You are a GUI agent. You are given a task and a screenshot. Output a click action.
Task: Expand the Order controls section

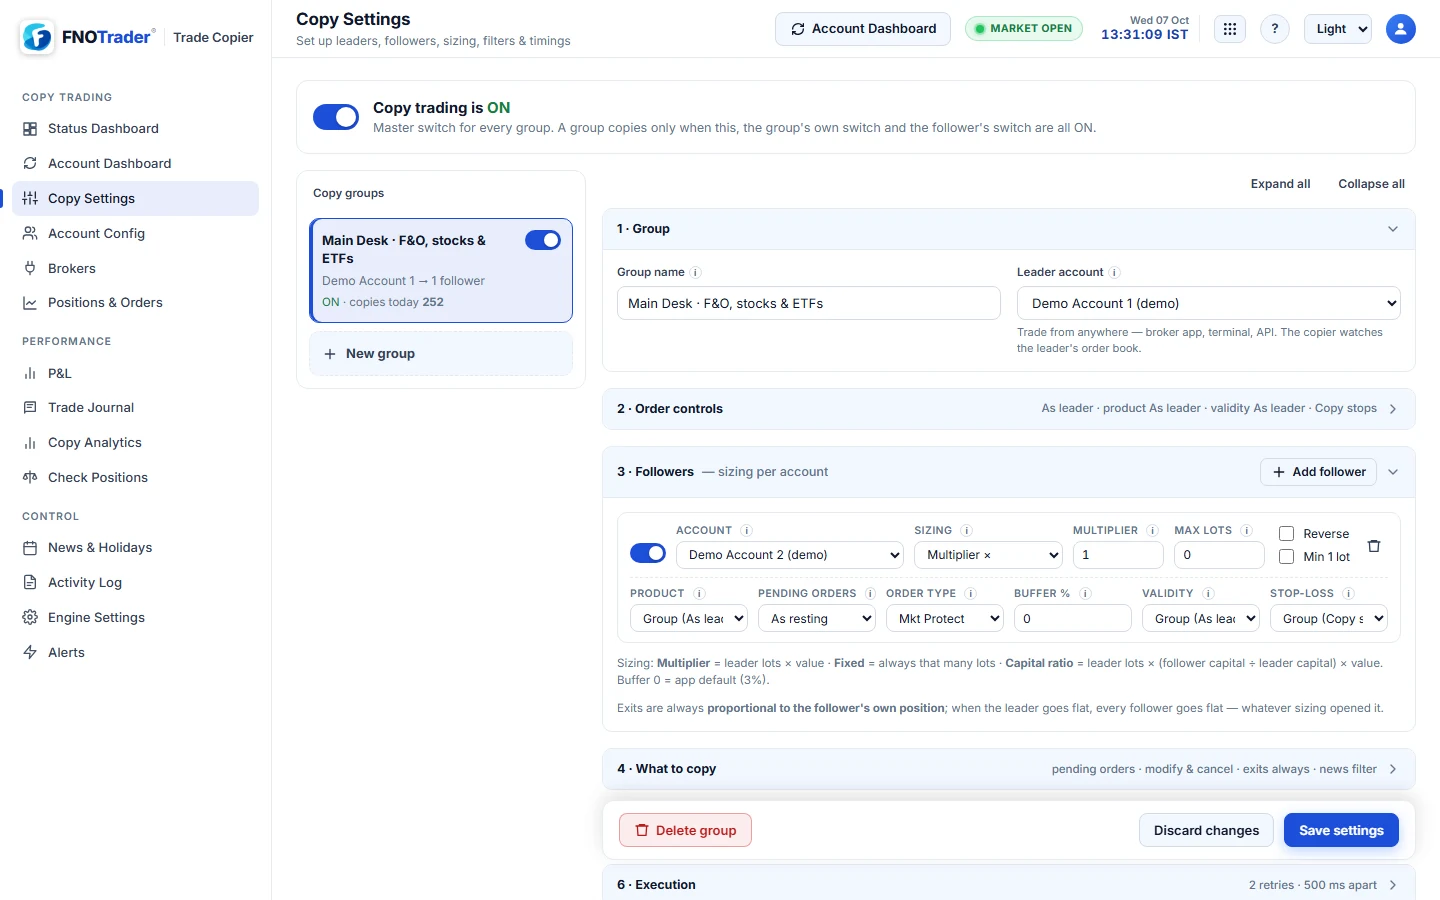click(1009, 409)
